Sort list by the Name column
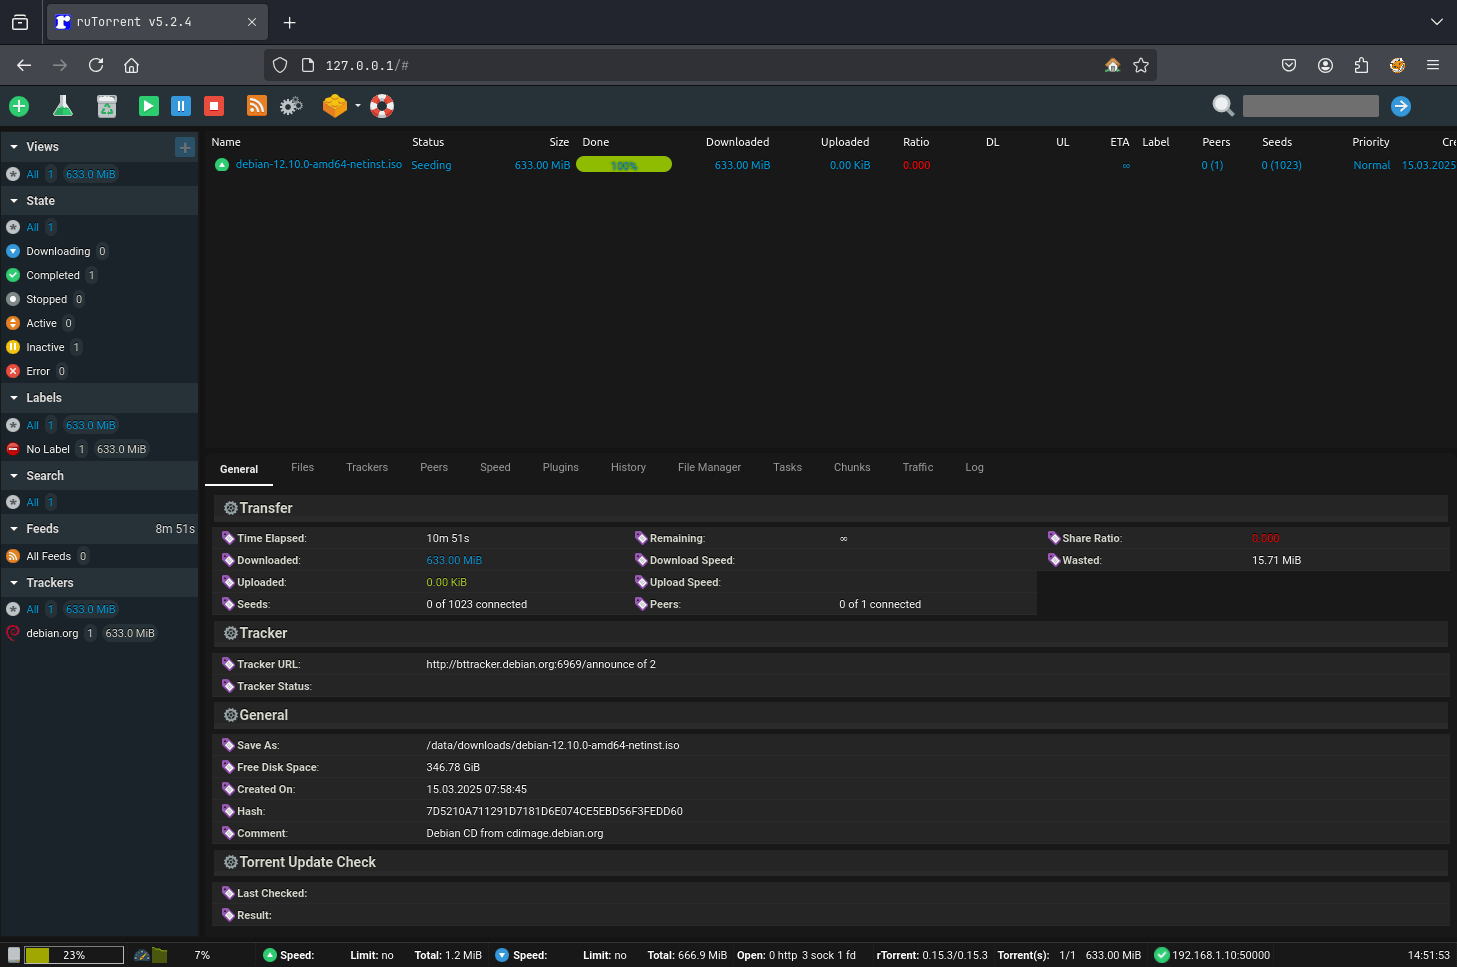The width and height of the screenshot is (1457, 967). tap(226, 142)
